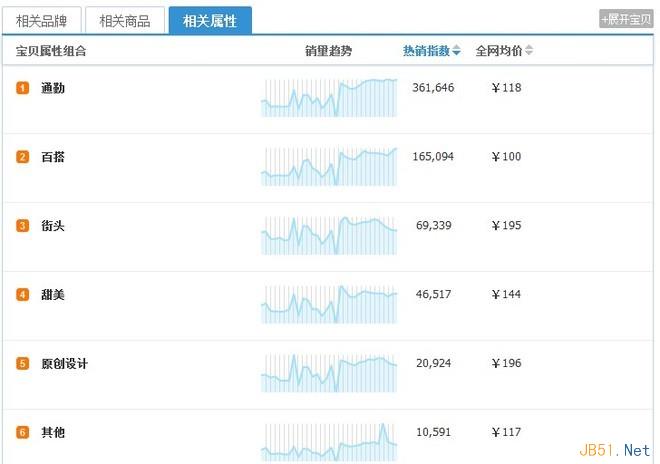
Task: Click the orange rank 6 badge
Action: [x=23, y=433]
